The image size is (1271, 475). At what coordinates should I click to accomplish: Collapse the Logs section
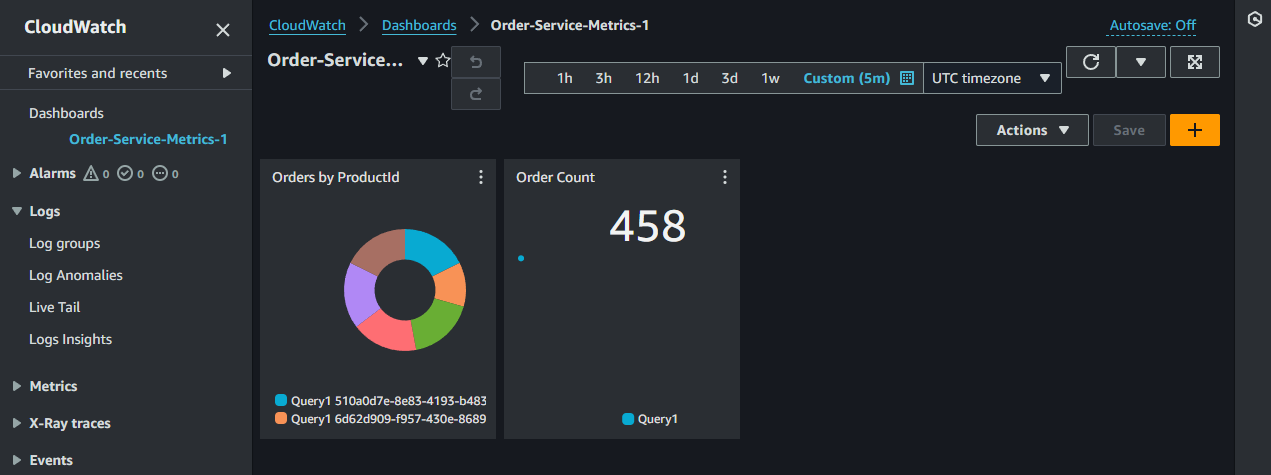16,212
